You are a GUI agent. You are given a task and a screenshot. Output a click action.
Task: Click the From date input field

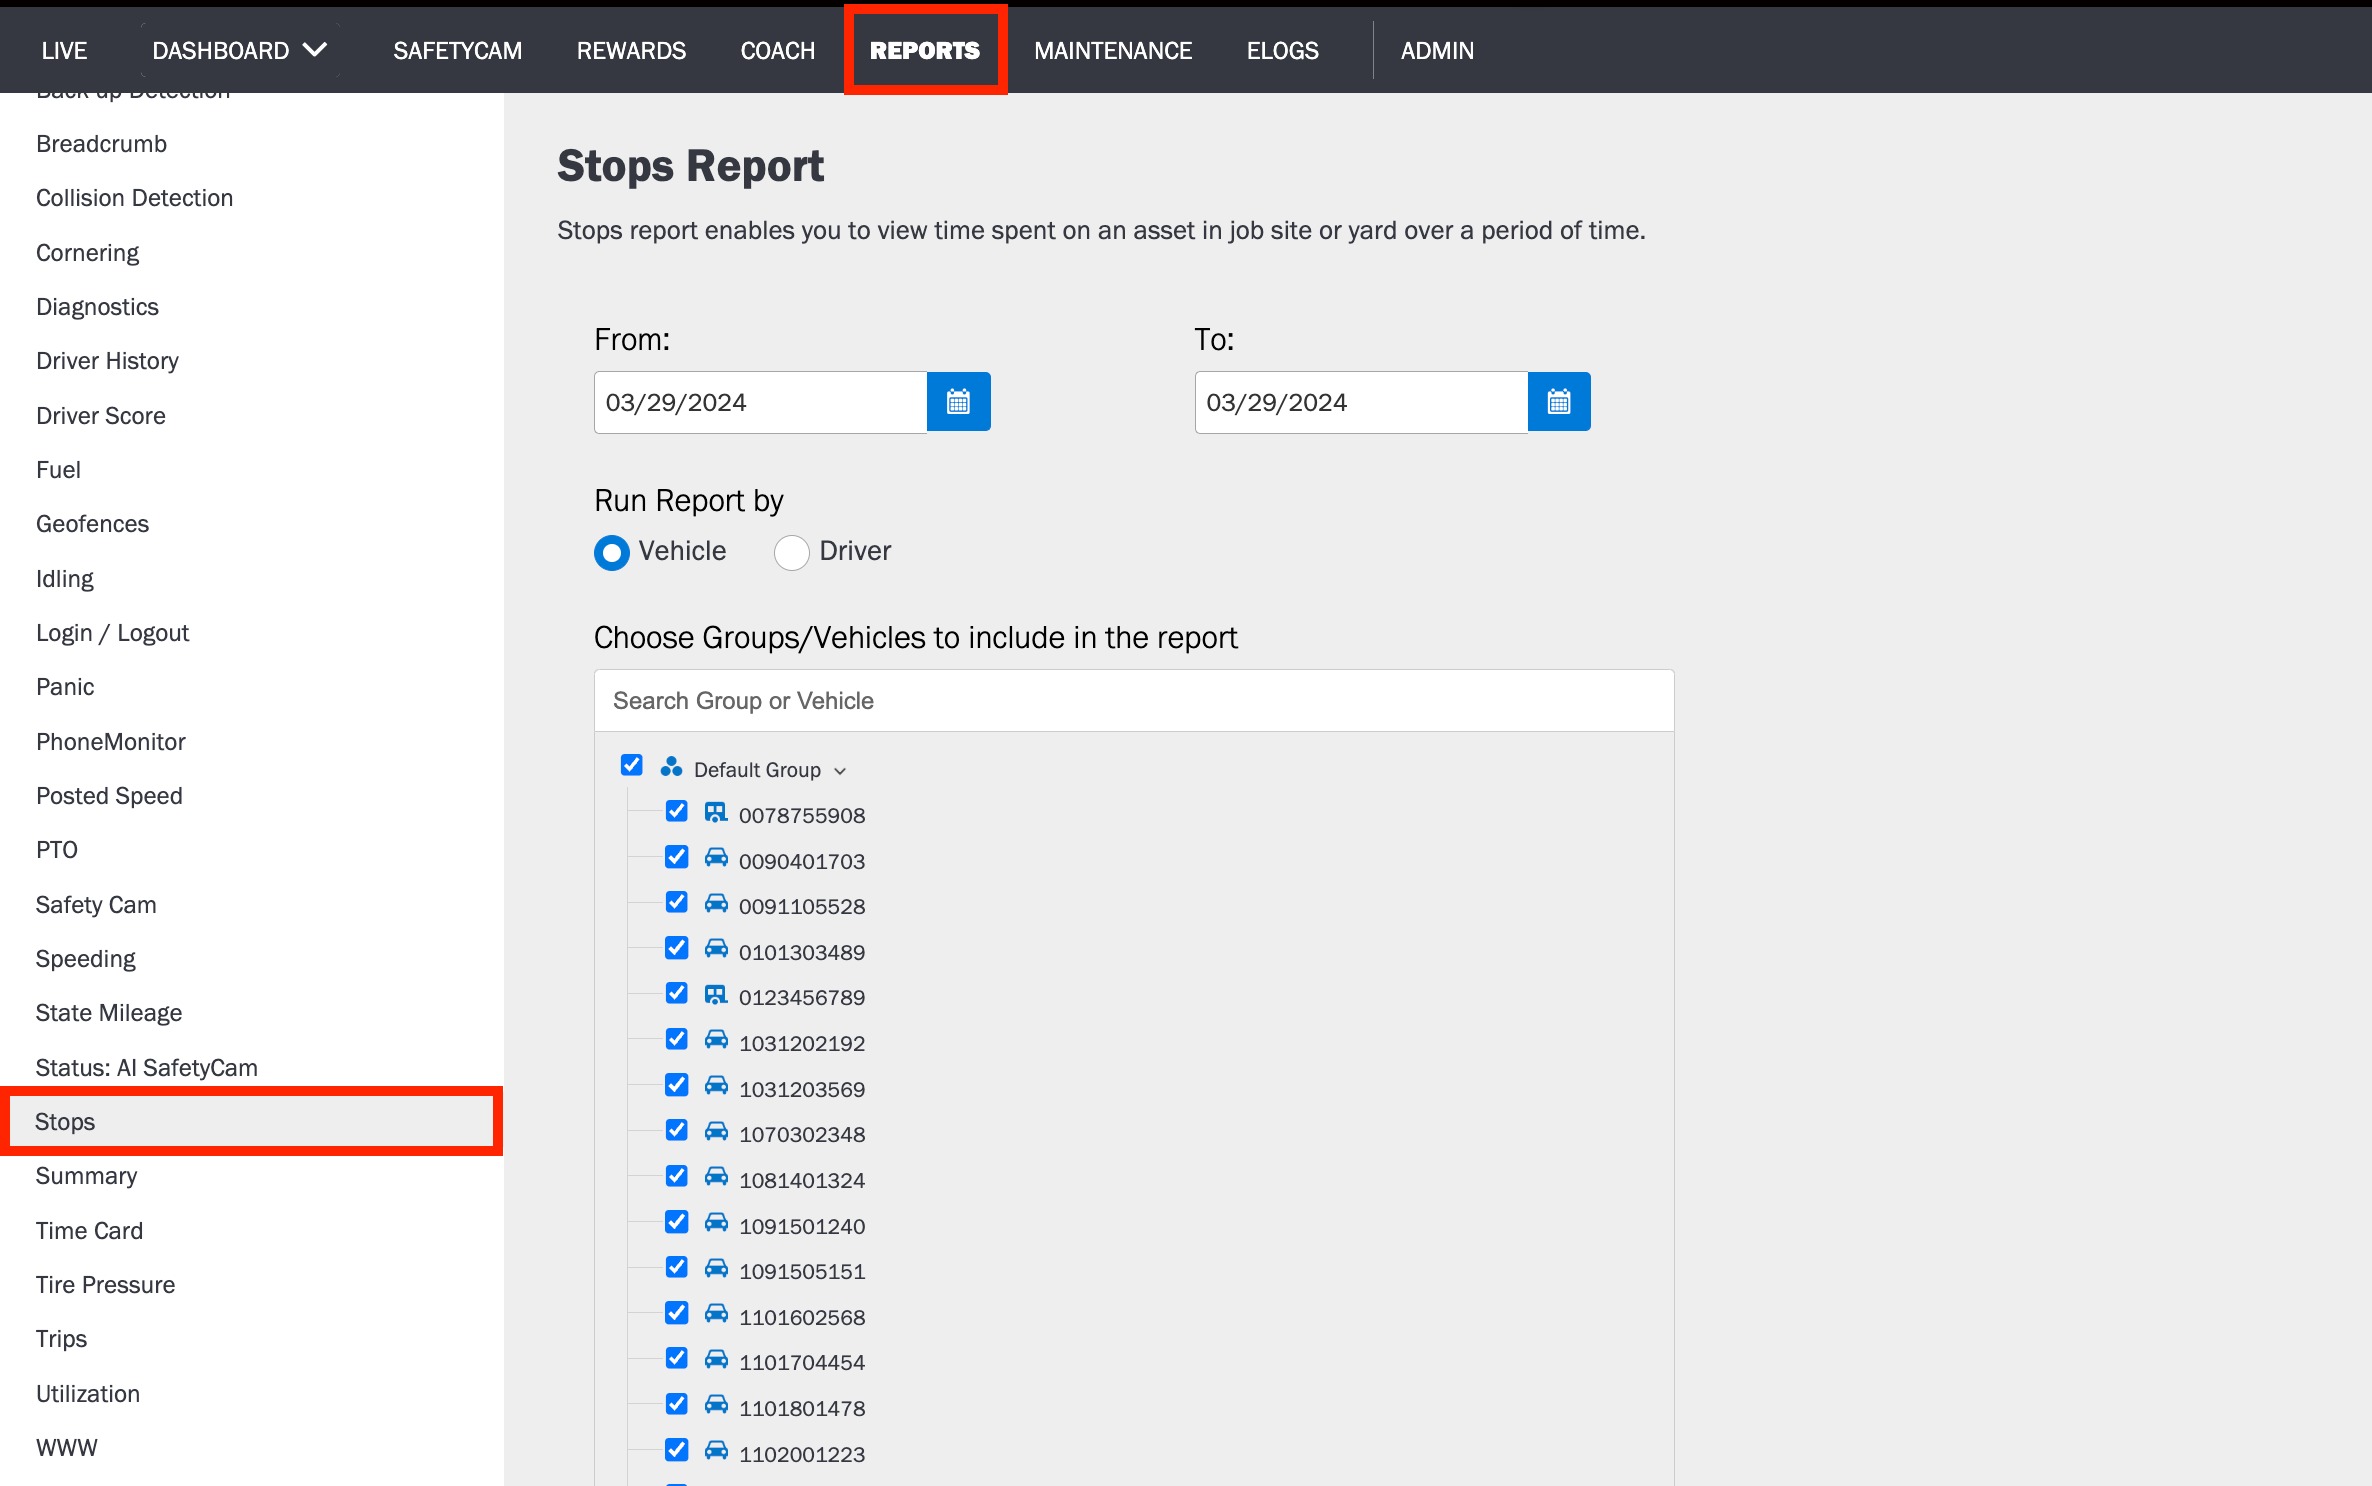click(761, 402)
